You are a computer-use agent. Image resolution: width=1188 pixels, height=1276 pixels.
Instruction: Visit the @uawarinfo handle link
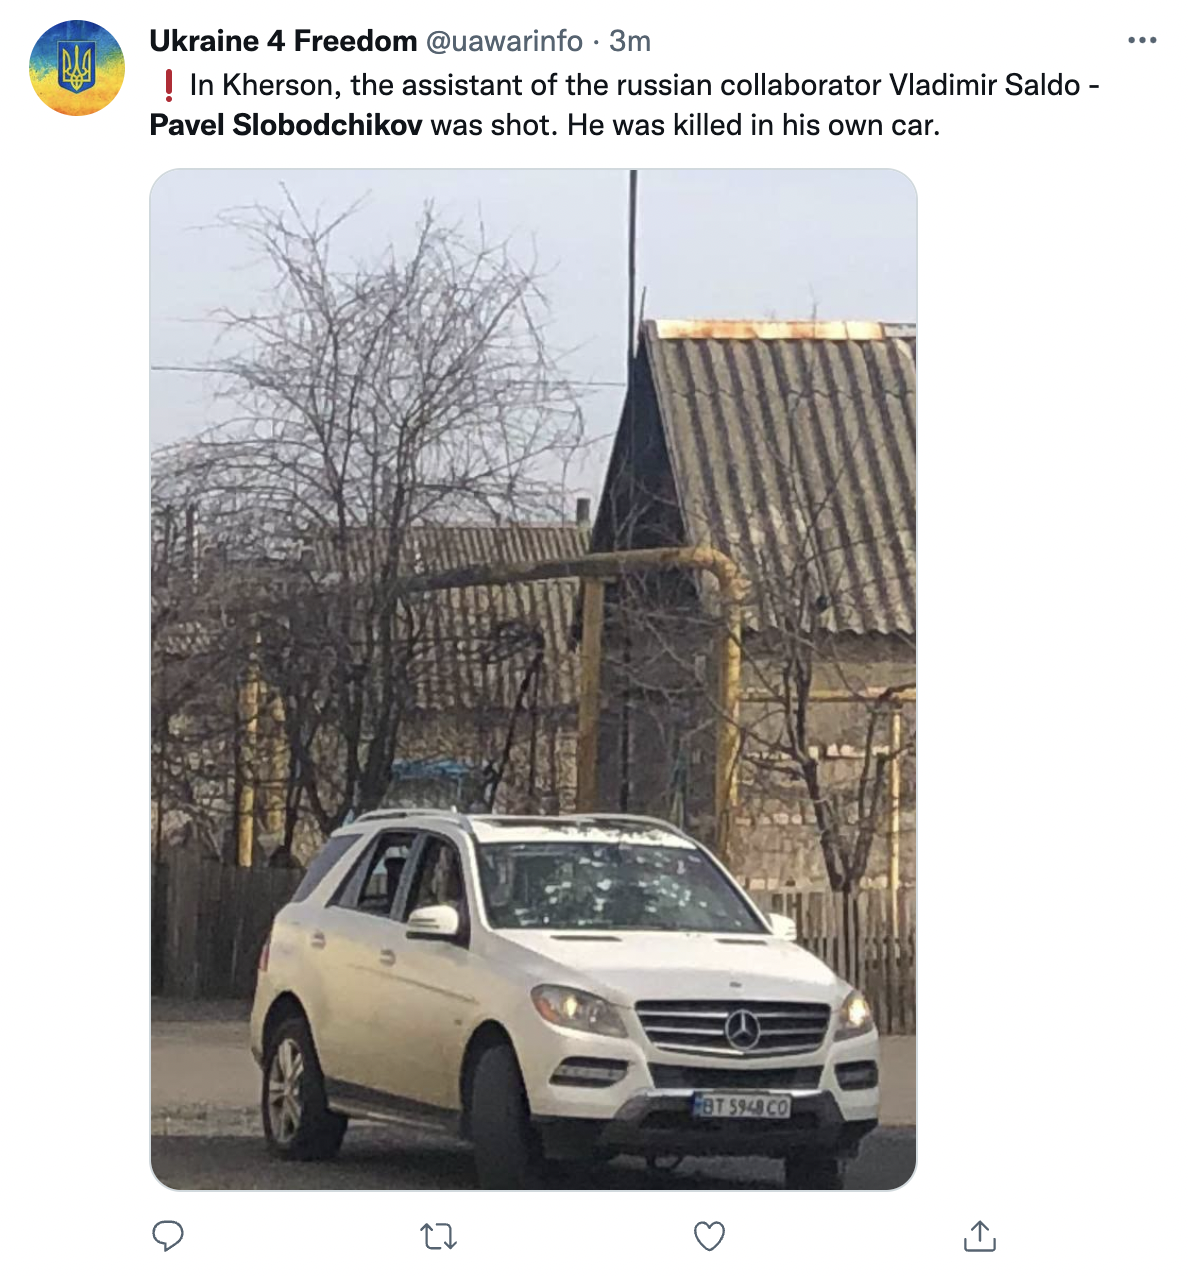(x=504, y=41)
